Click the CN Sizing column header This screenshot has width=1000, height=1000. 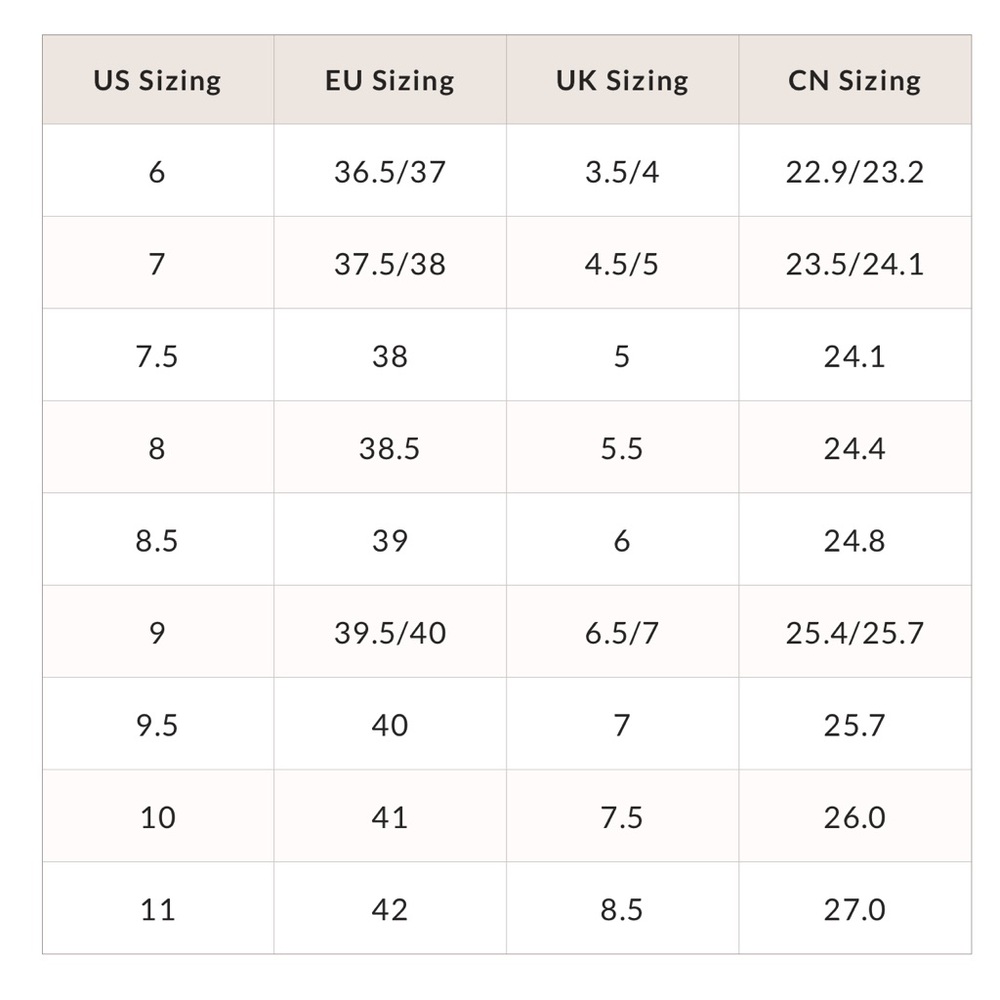(854, 80)
